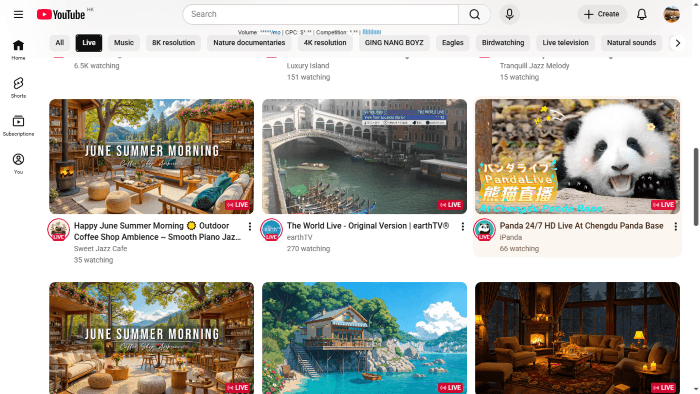Show more filter chips with right arrow
Viewport: 700px width, 394px height.
point(678,43)
